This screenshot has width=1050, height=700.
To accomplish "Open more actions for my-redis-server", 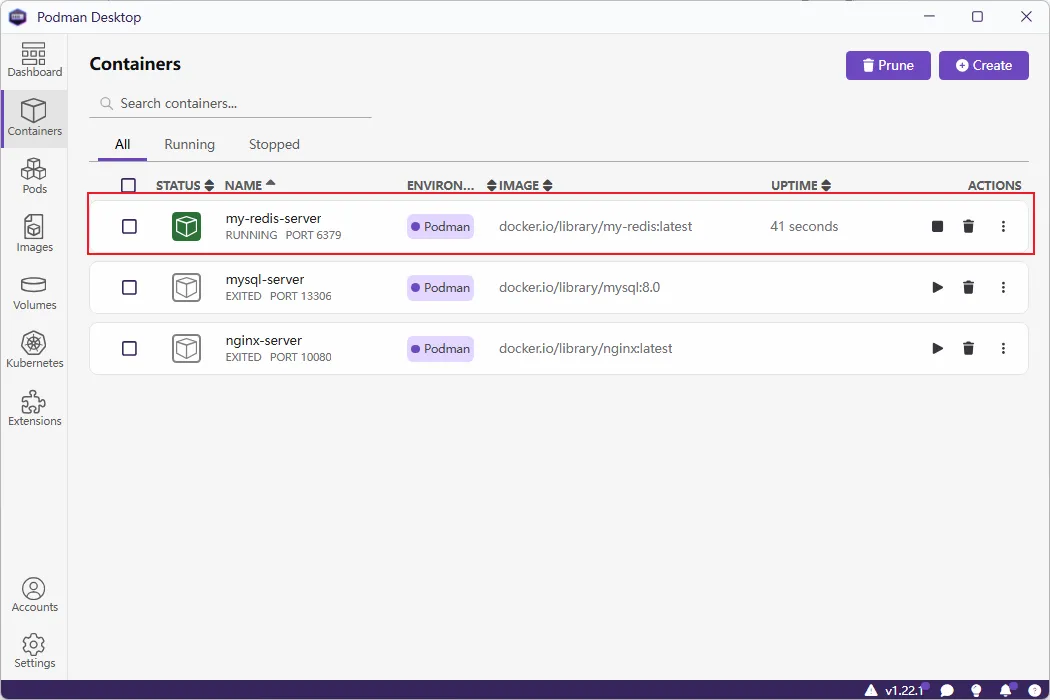I will (x=1003, y=227).
